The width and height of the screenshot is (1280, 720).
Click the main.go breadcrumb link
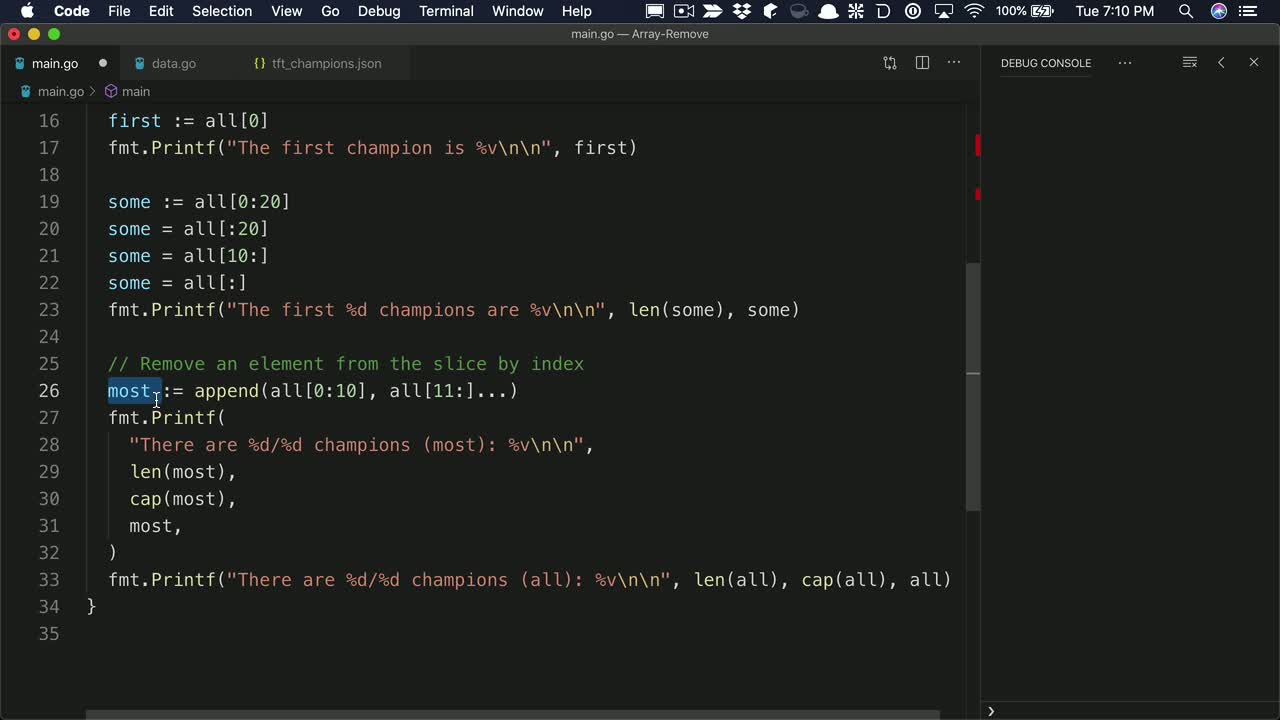(61, 91)
